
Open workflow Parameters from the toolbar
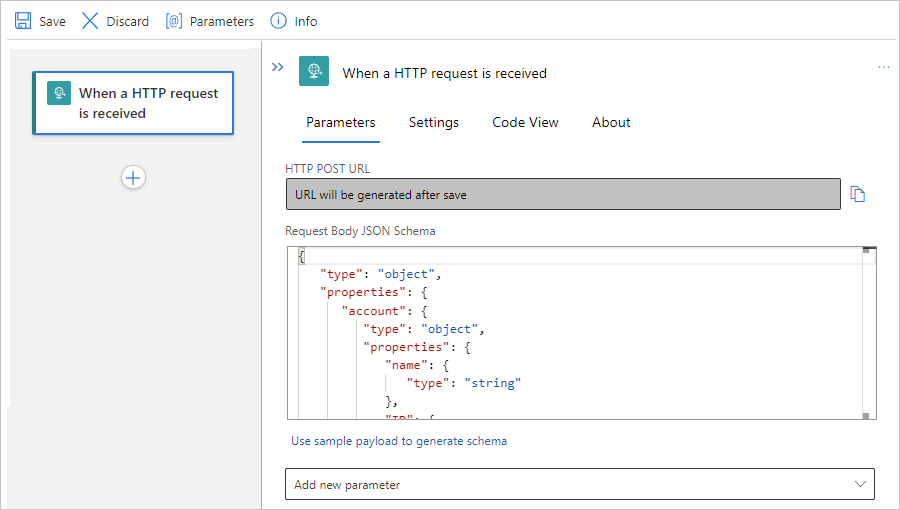tap(209, 21)
